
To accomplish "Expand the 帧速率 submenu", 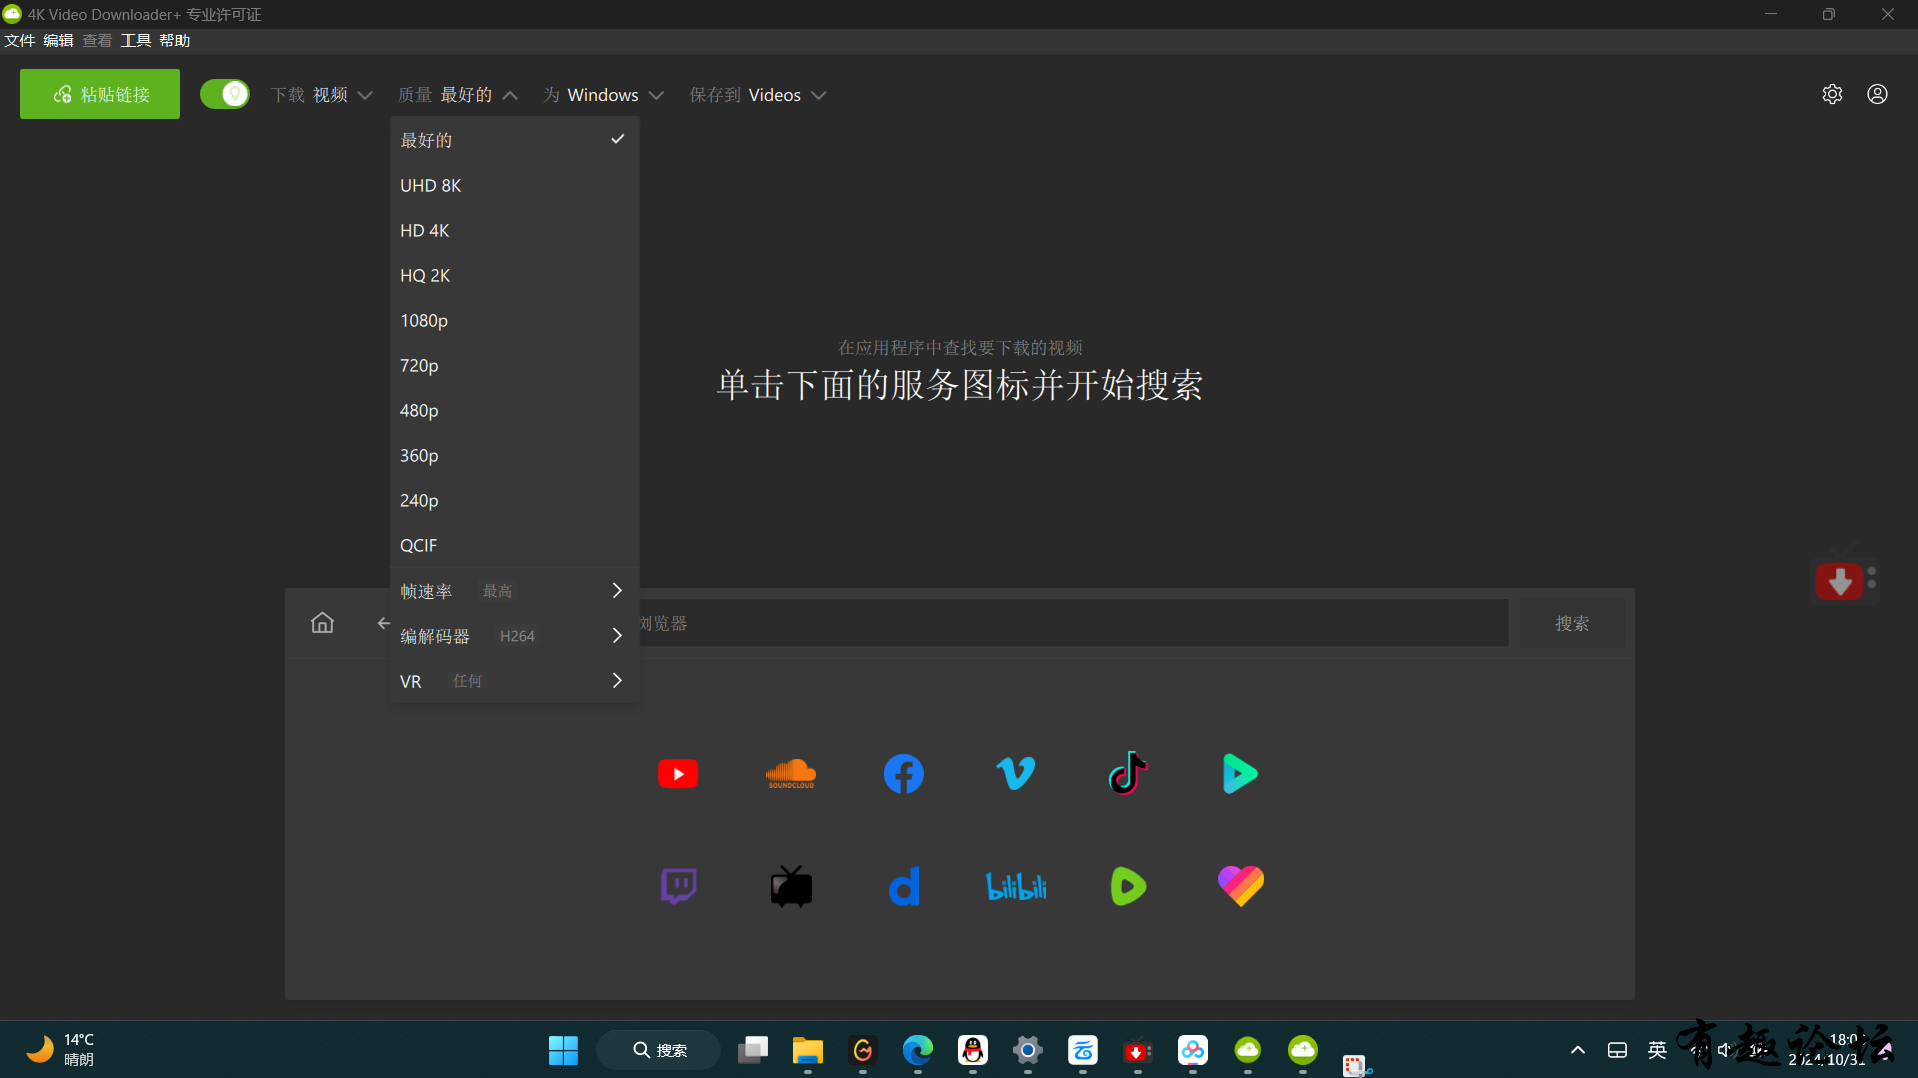I will tap(514, 591).
